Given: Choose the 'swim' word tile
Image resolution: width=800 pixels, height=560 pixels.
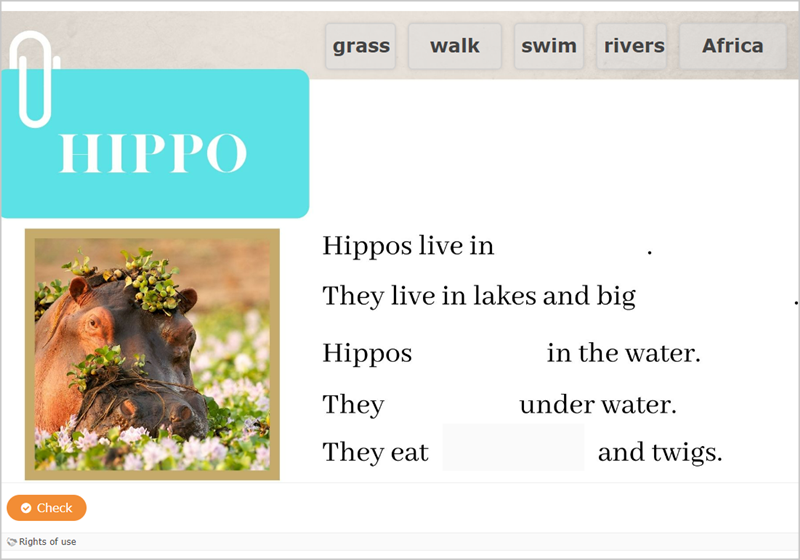Looking at the screenshot, I should tap(549, 46).
